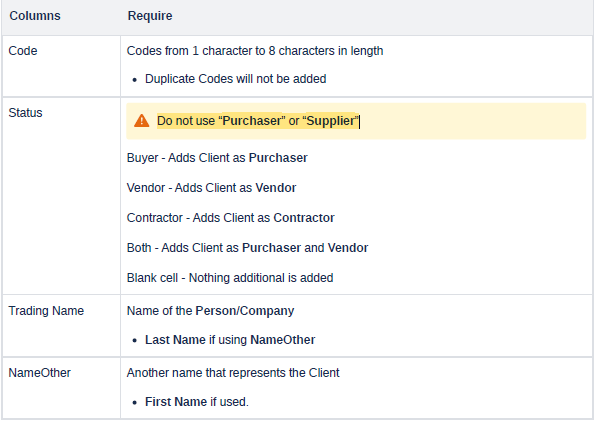Click the 'First Name if used.' bullet
The image size is (595, 422).
click(x=197, y=402)
